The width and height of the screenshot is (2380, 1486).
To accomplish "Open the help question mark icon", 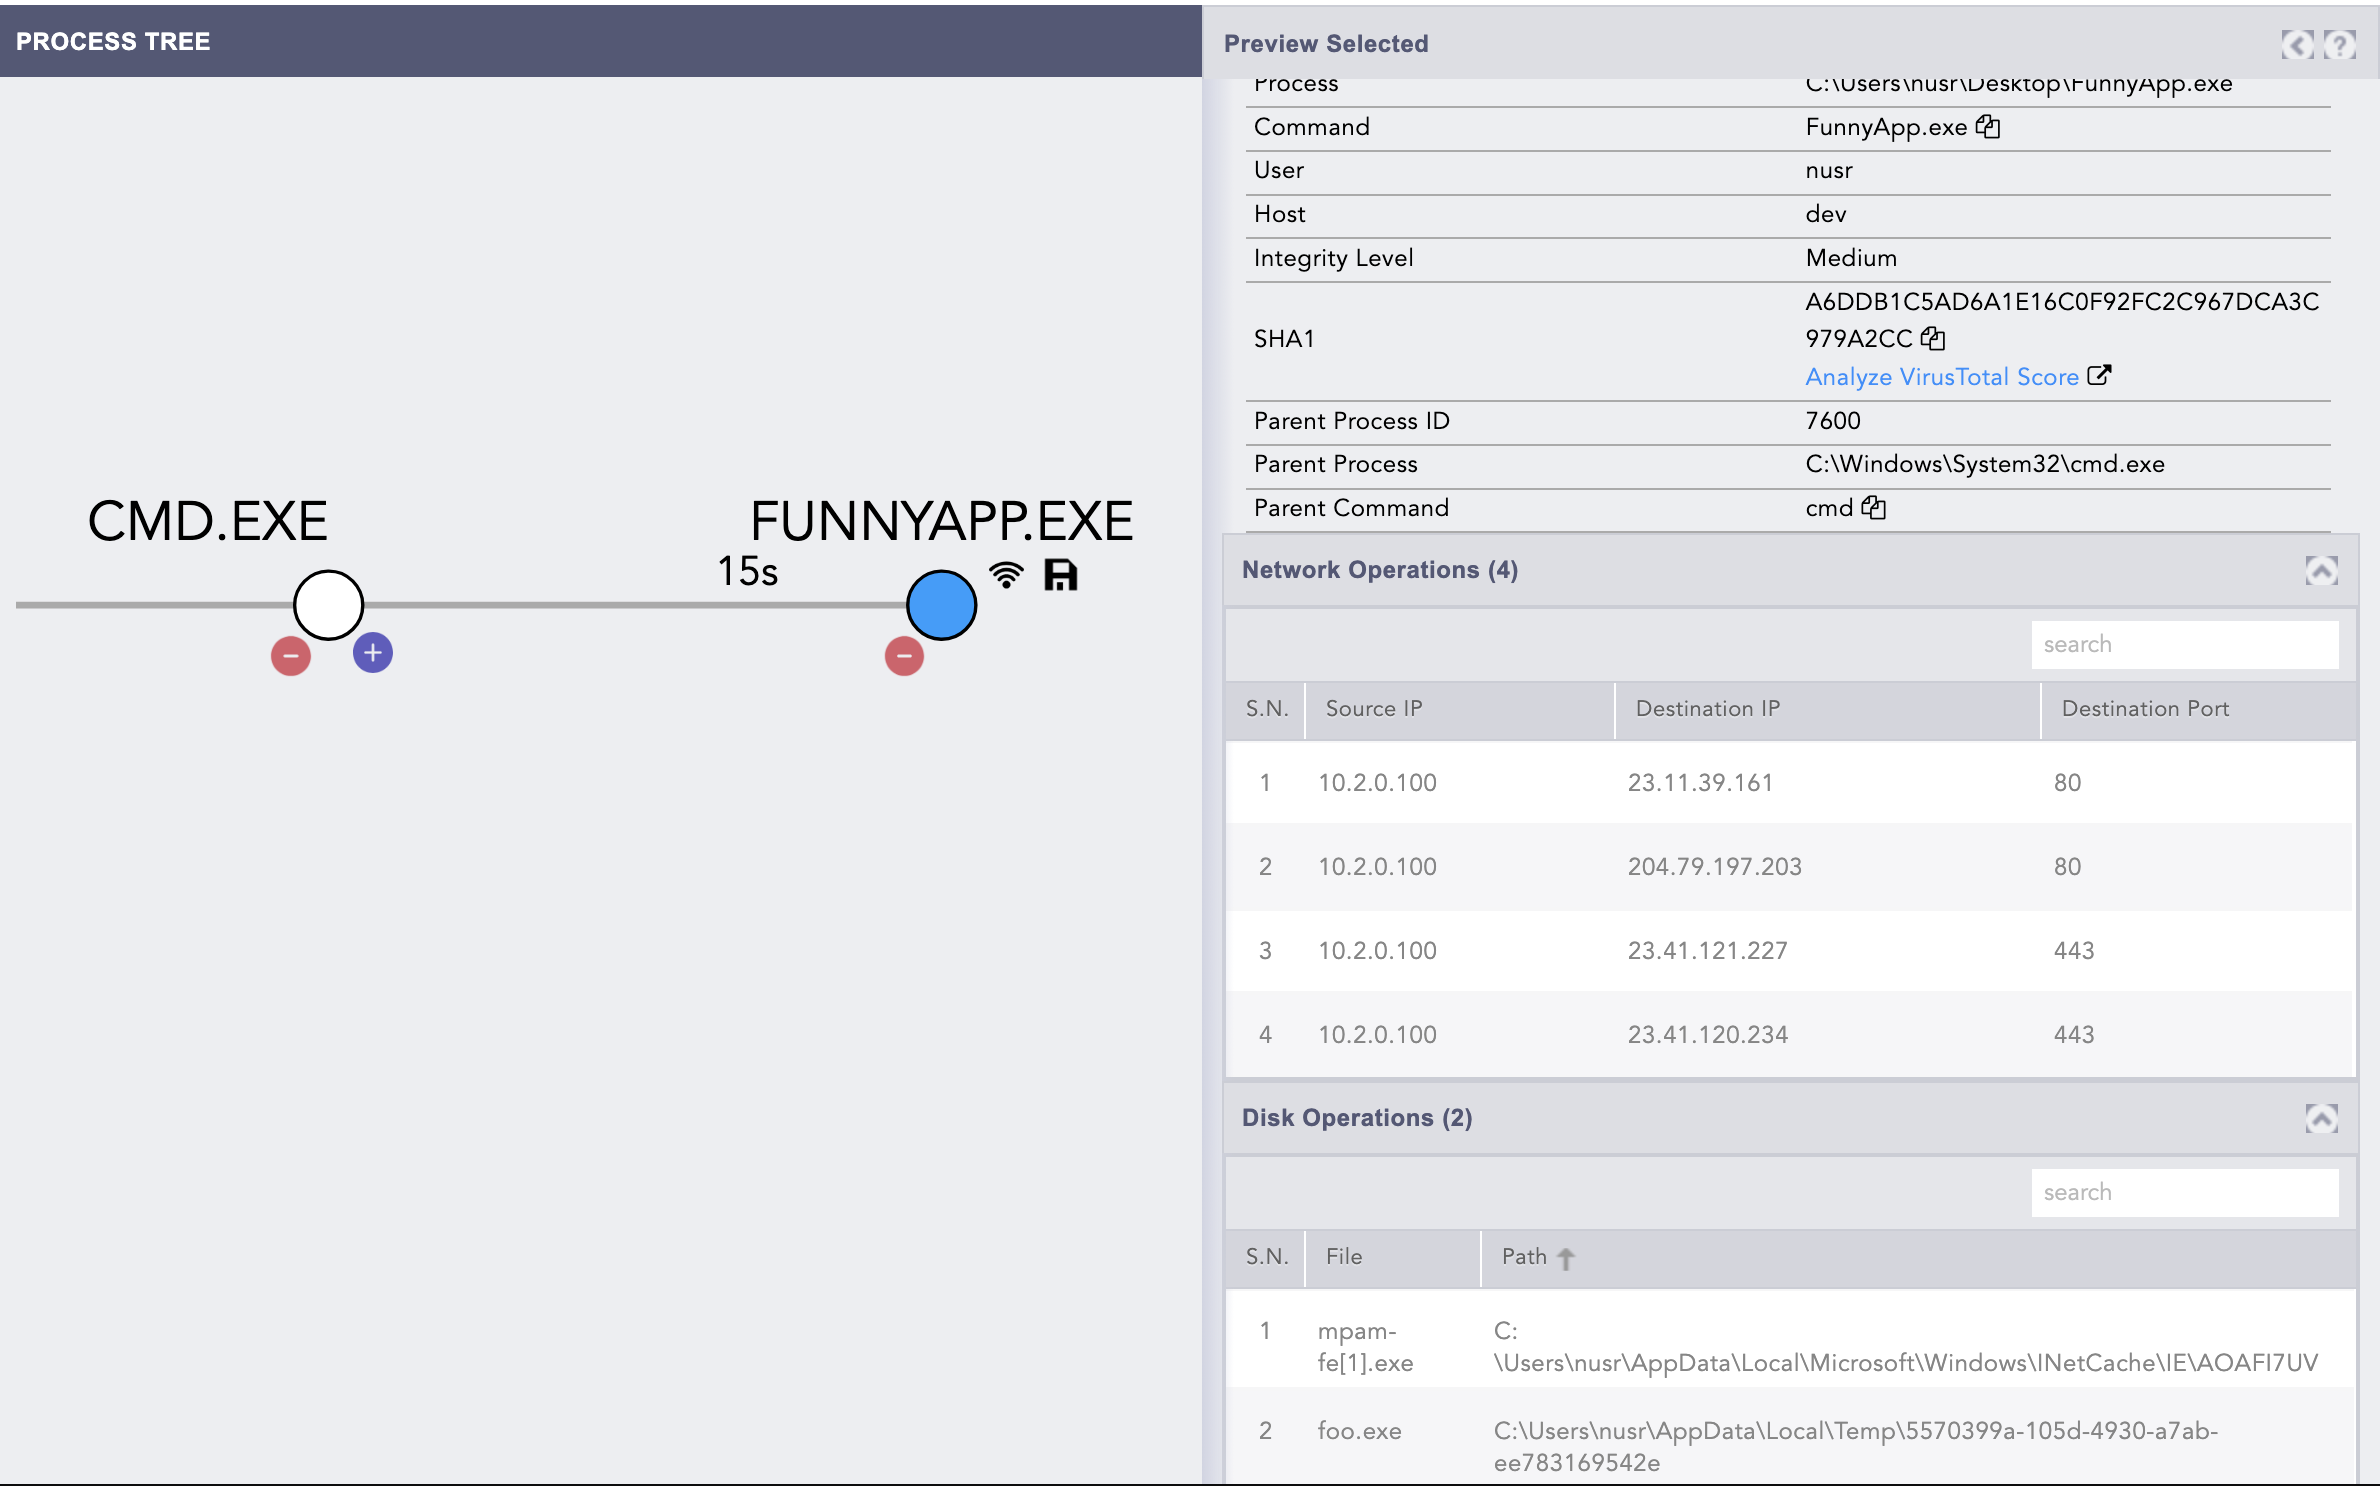I will click(2340, 44).
